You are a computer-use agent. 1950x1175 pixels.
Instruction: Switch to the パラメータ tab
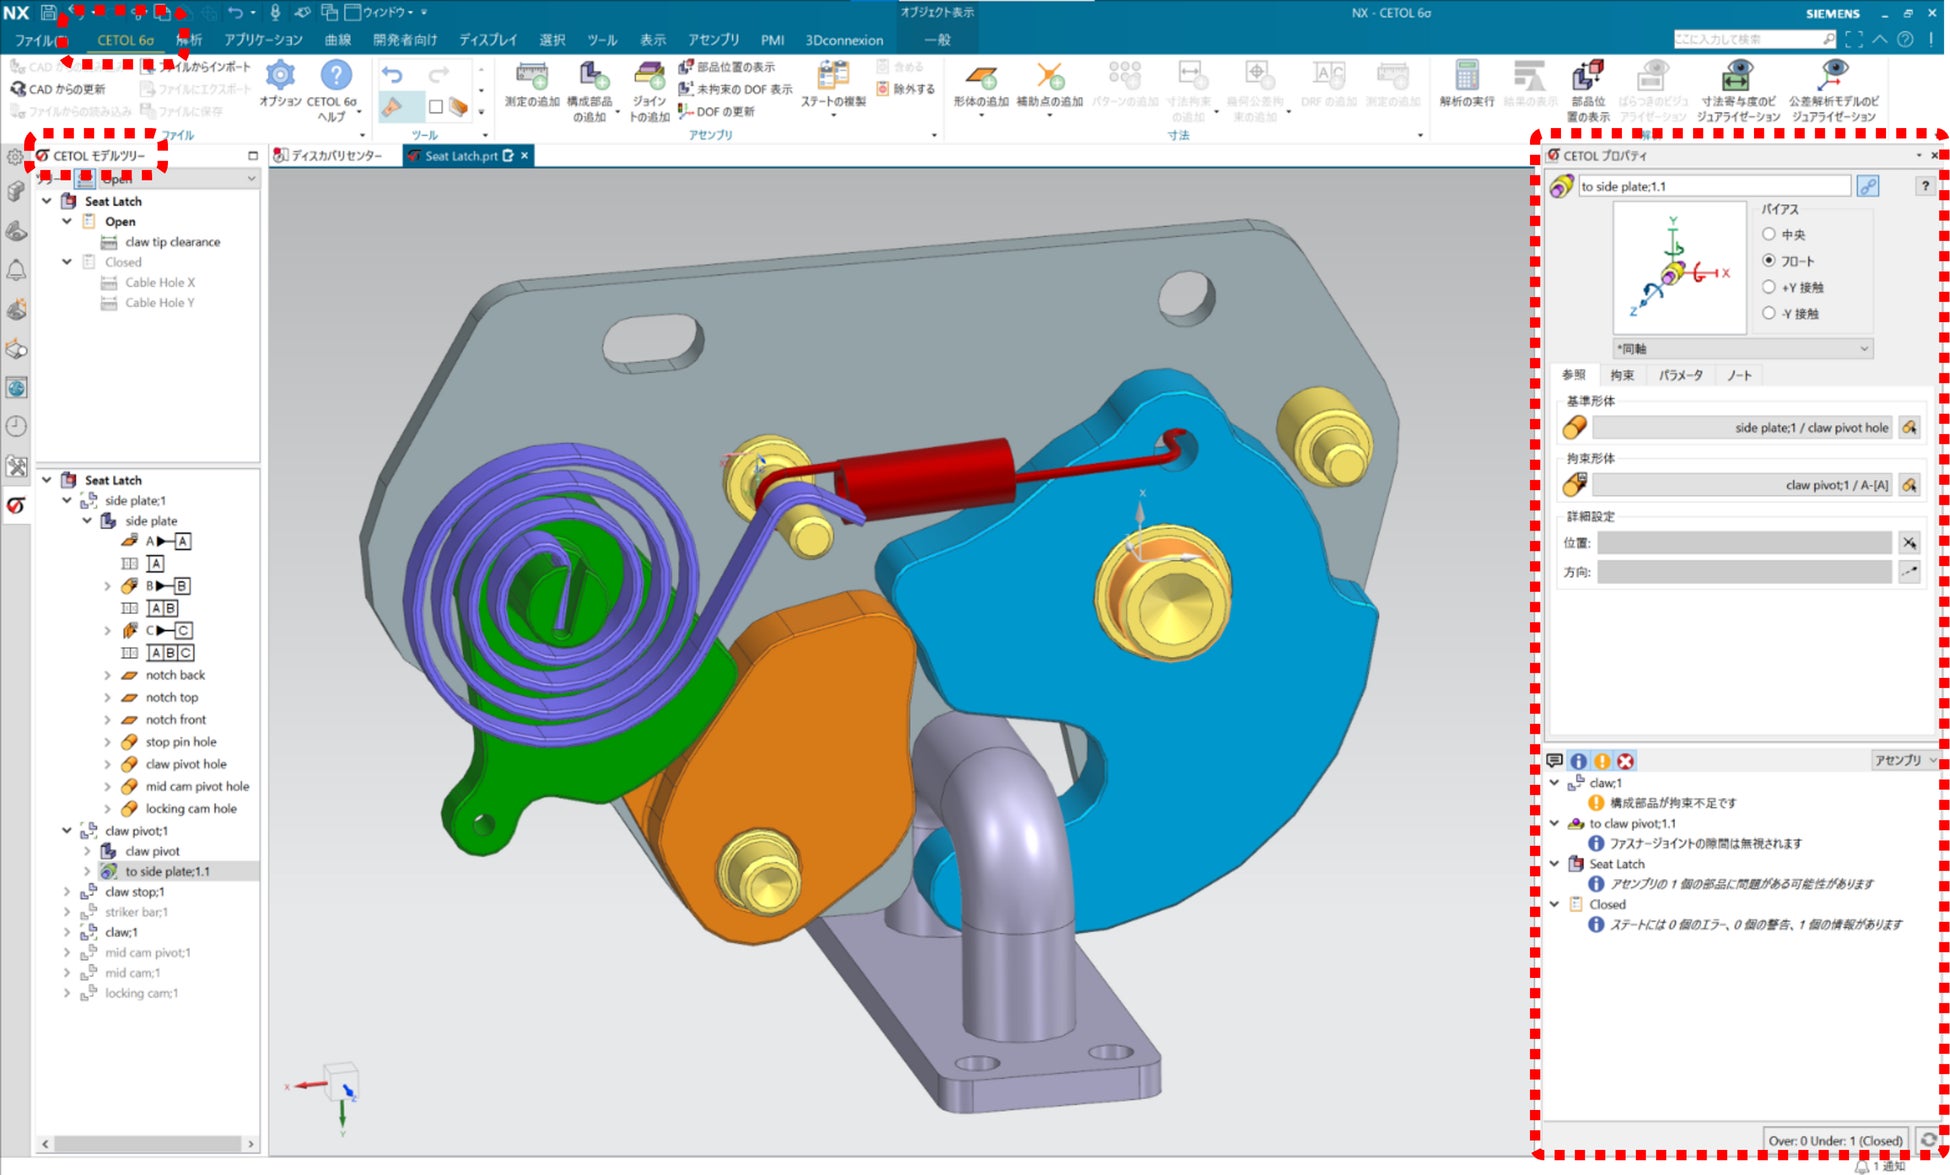1680,375
